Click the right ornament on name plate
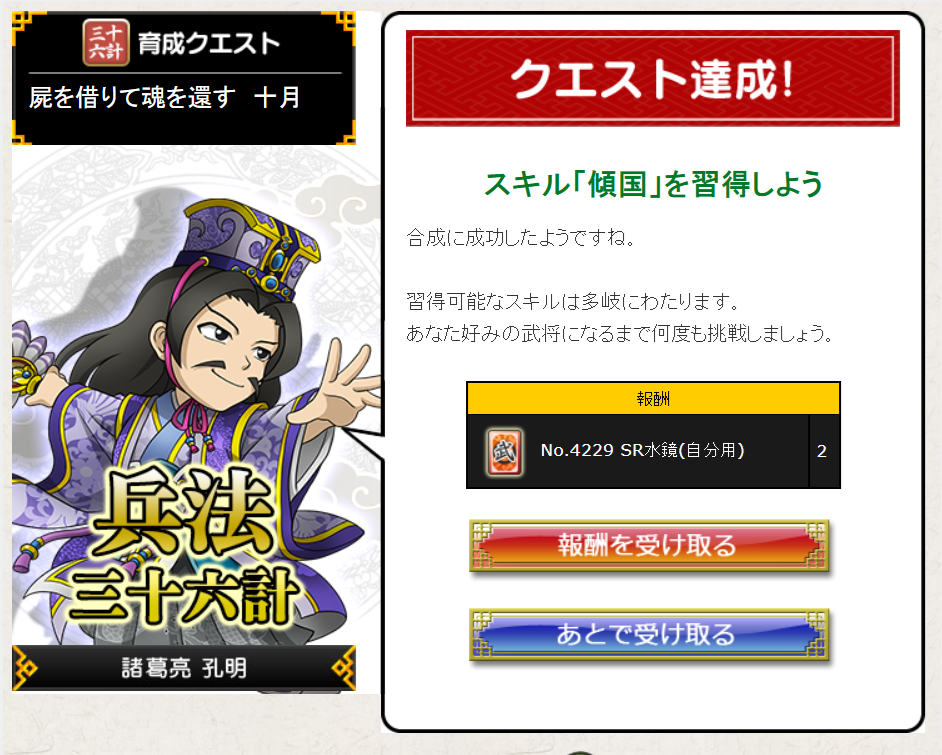The height and width of the screenshot is (755, 942). (343, 668)
